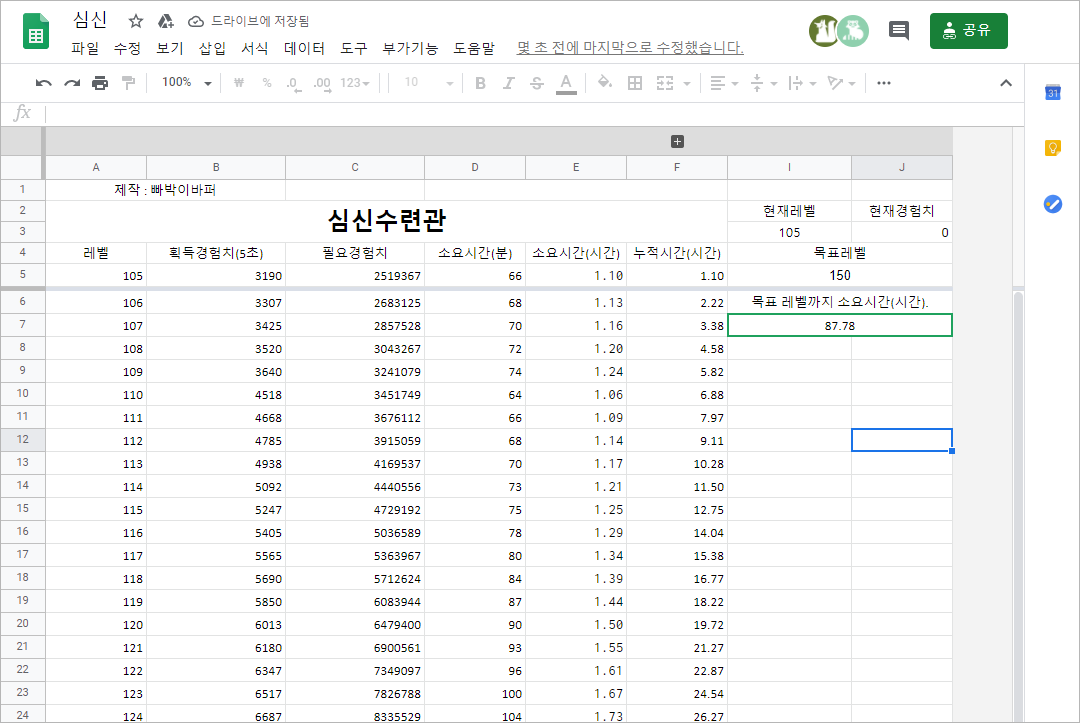1080x723 pixels.
Task: Toggle strikethrough formatting
Action: (536, 83)
